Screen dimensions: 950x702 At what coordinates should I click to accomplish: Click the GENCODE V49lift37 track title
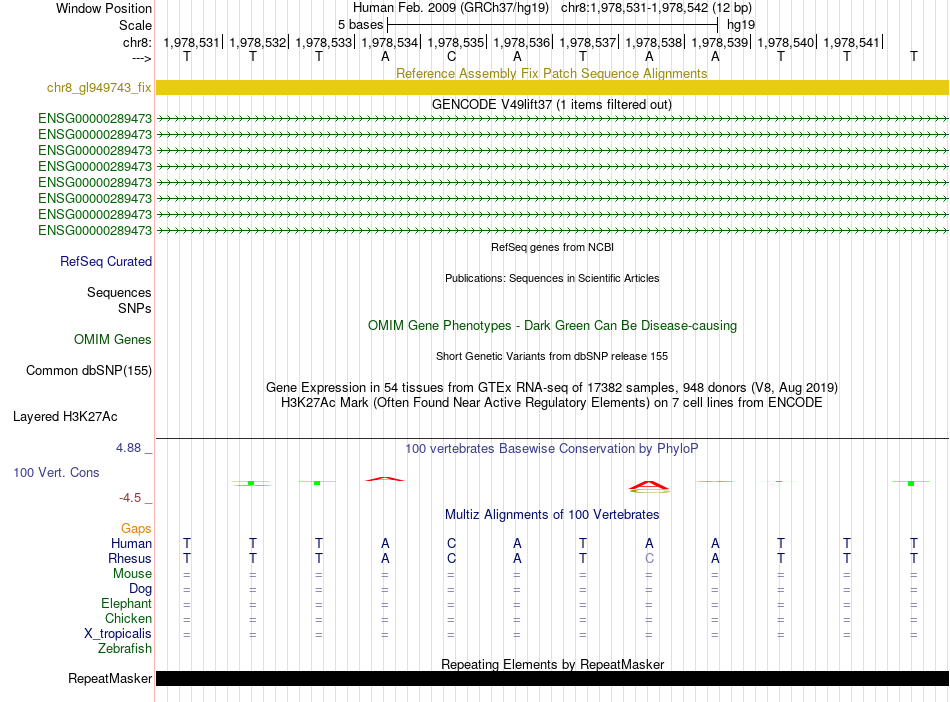click(x=552, y=104)
